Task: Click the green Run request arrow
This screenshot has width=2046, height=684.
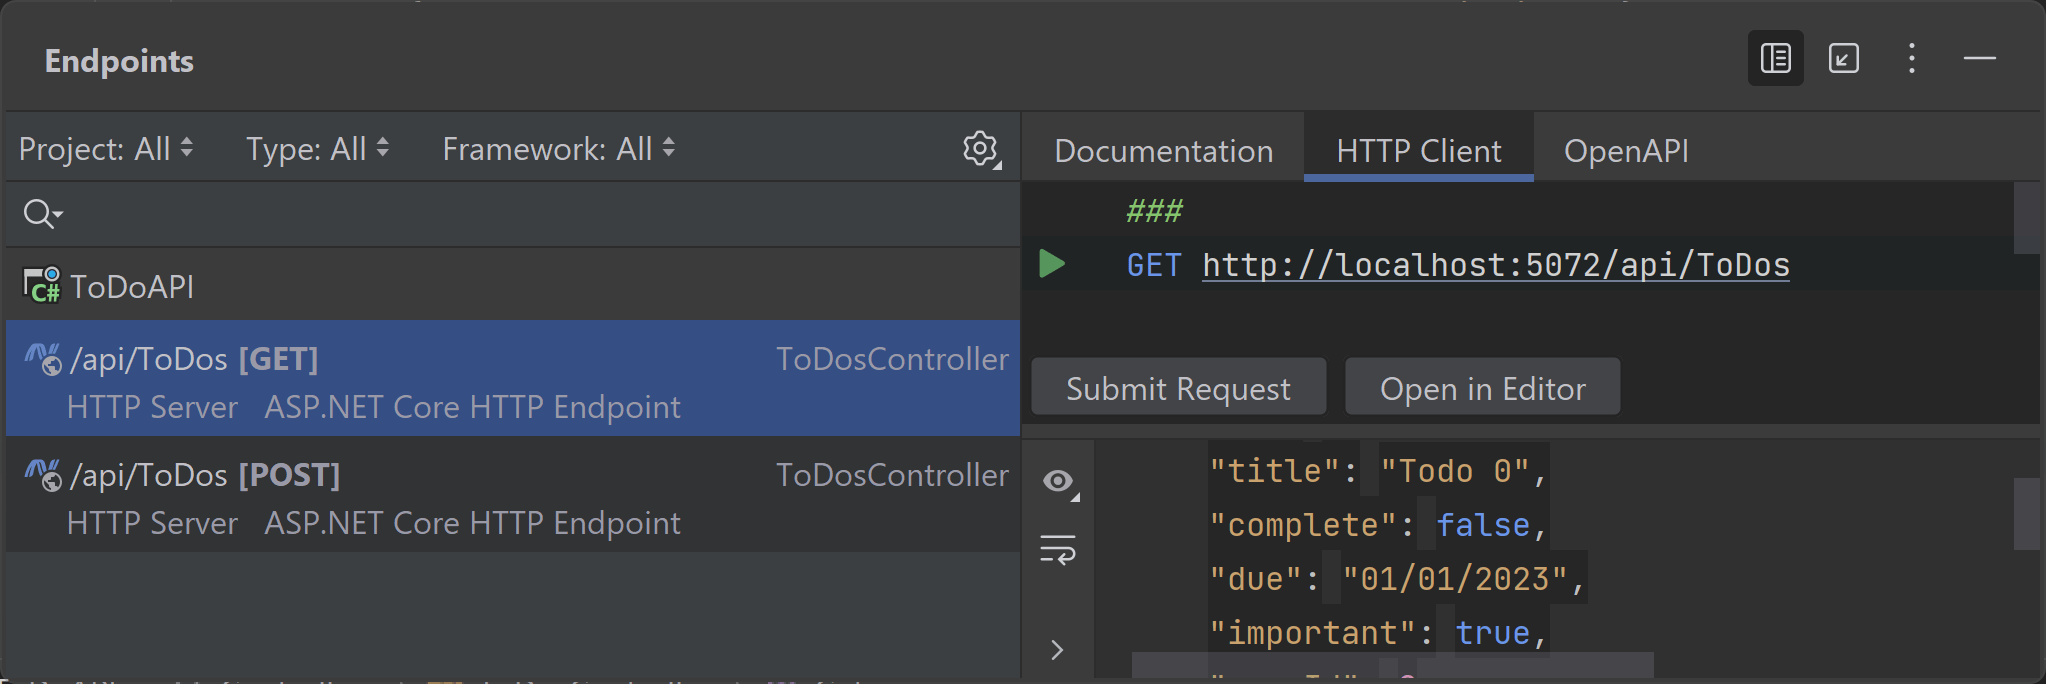Action: coord(1051,264)
